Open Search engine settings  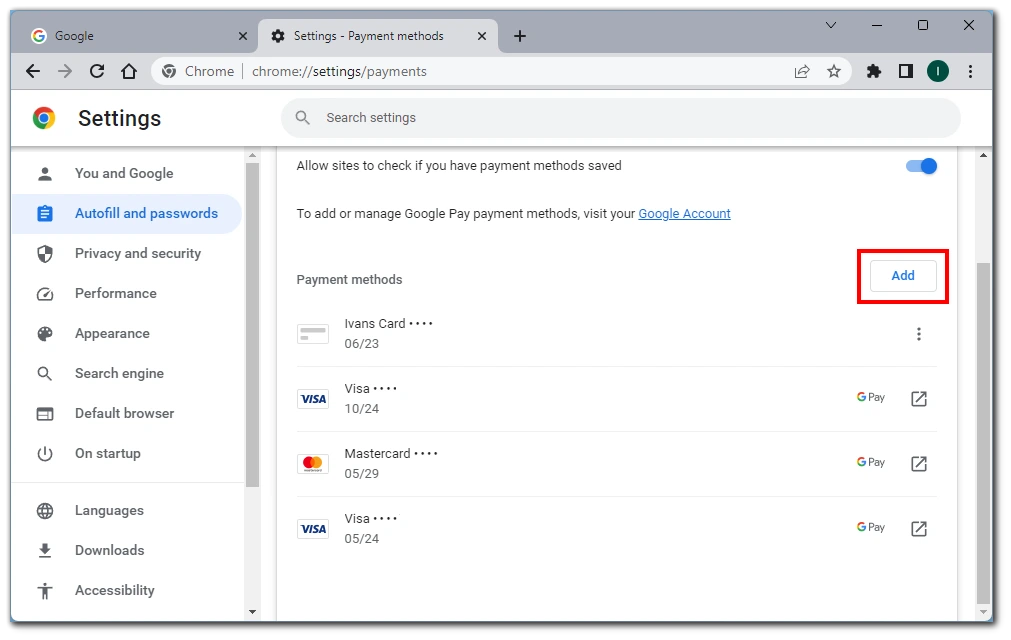click(x=127, y=373)
